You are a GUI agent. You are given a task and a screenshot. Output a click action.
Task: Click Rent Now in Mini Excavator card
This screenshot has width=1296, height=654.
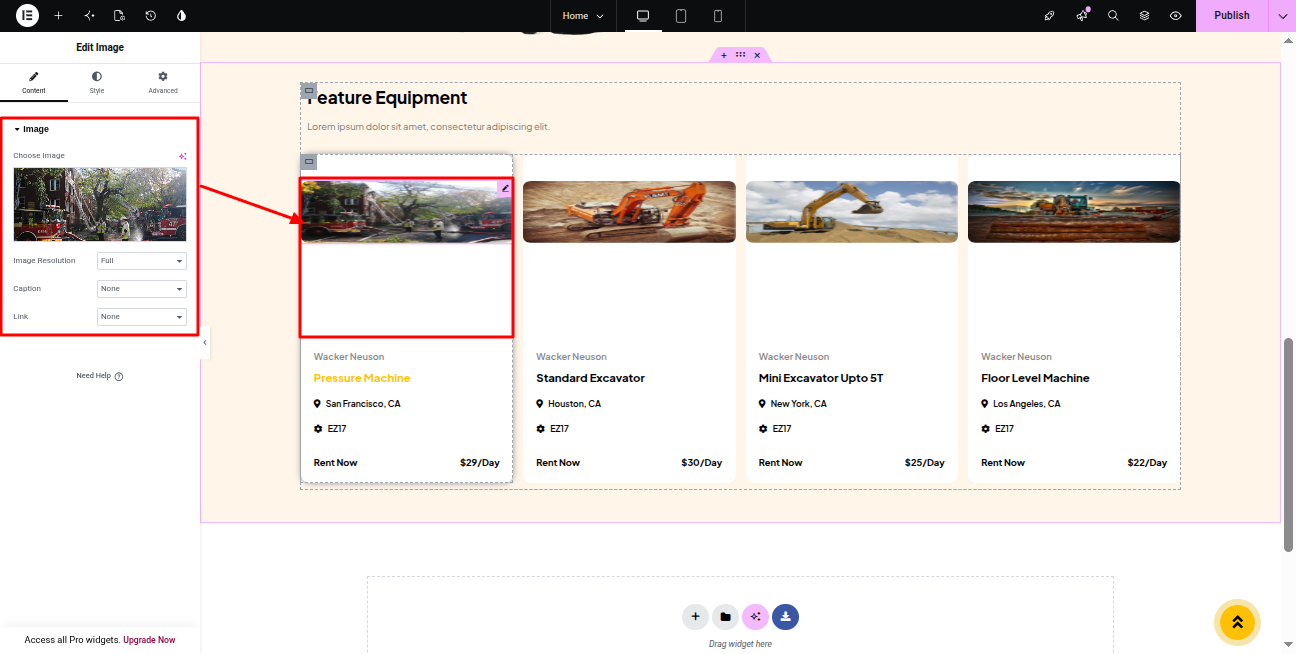point(780,463)
